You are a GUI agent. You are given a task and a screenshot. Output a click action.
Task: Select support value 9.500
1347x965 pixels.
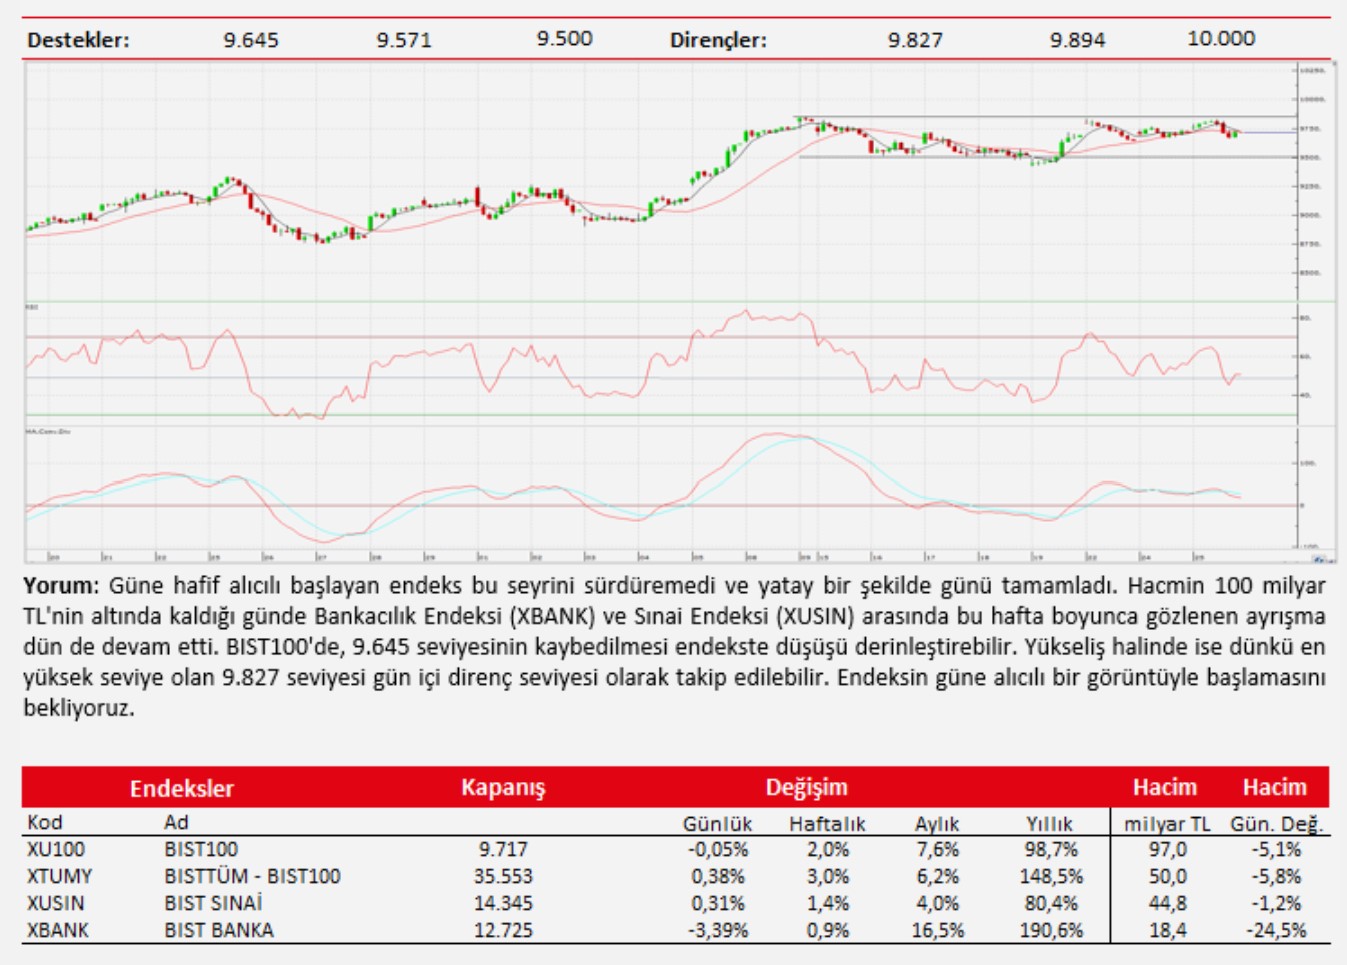tap(564, 39)
